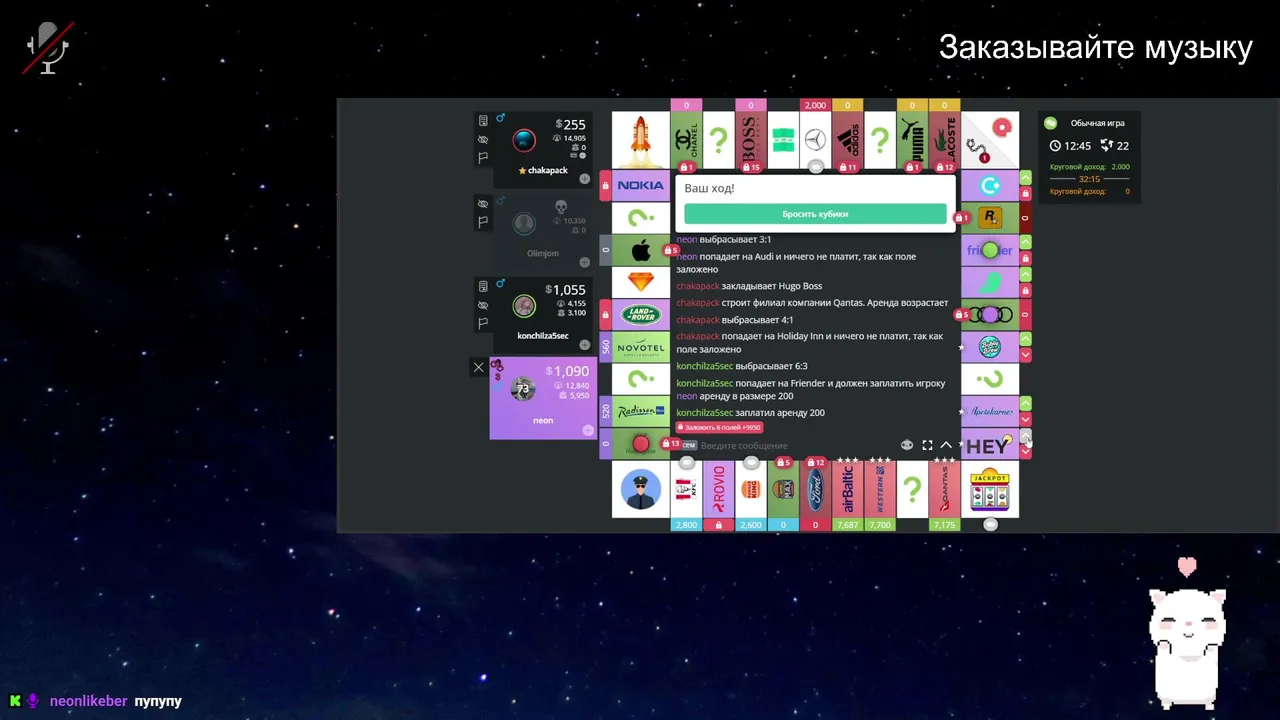Screen dimensions: 1280x720
Task: Close the neon player card X
Action: click(478, 367)
